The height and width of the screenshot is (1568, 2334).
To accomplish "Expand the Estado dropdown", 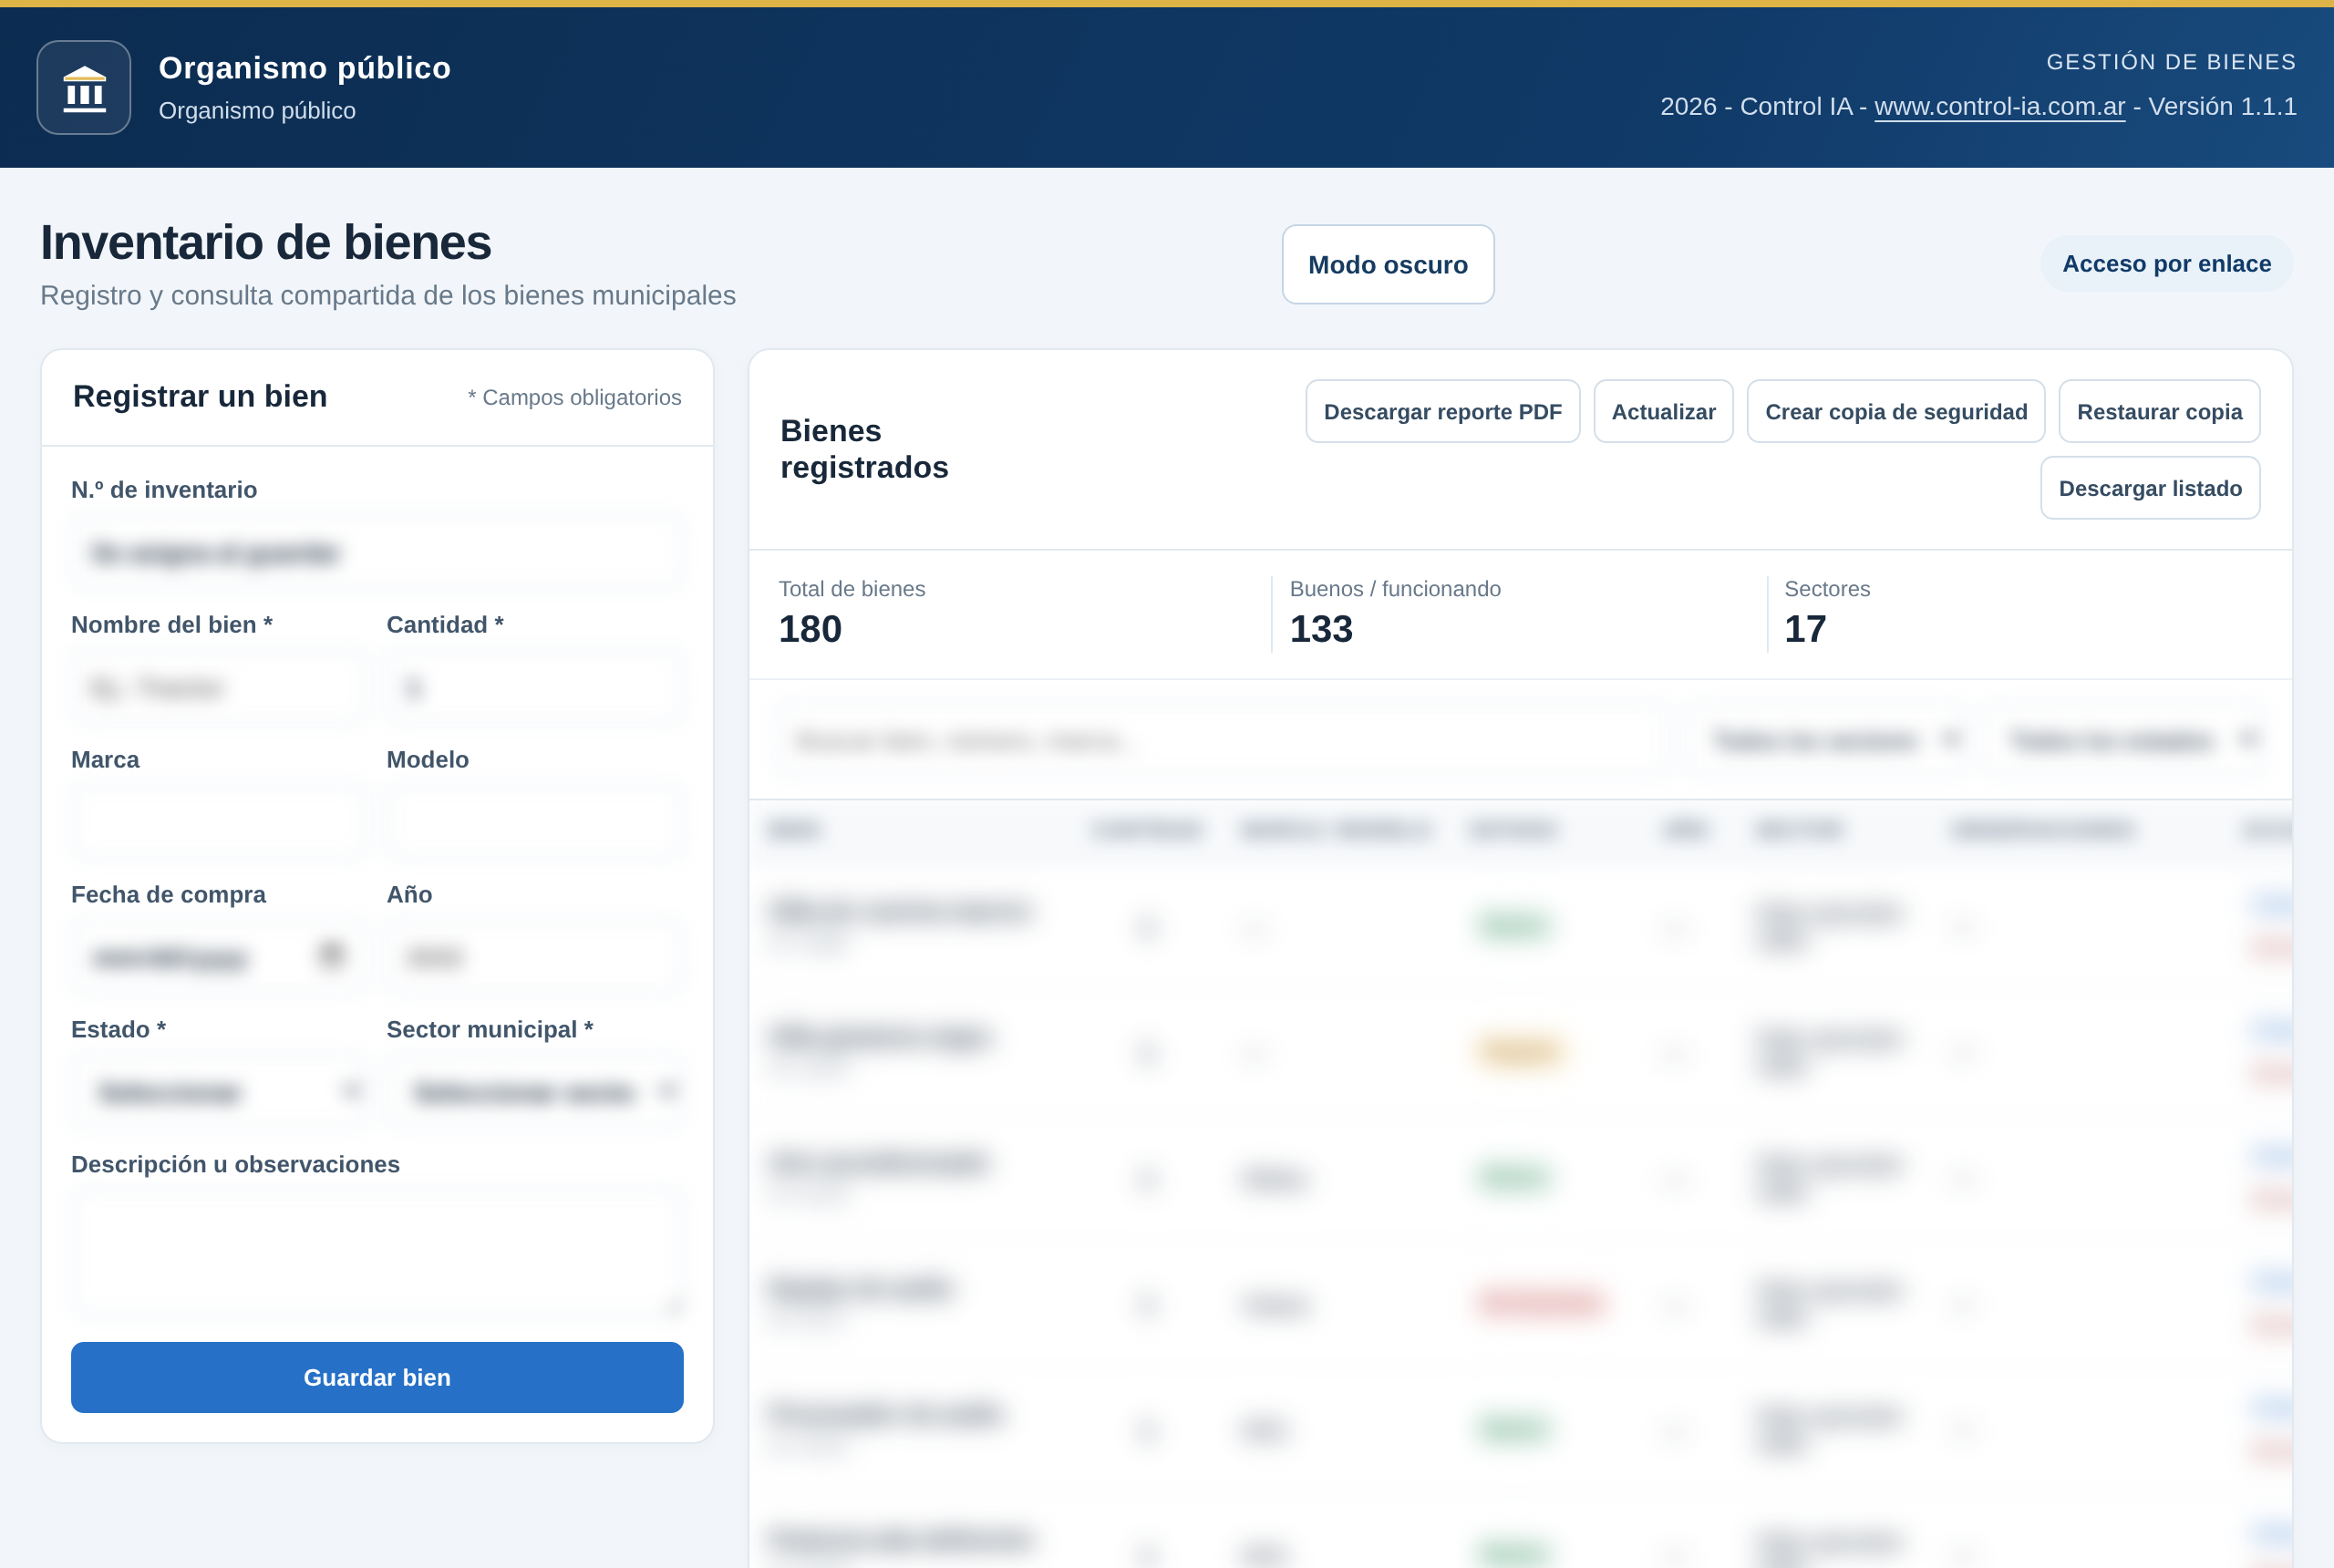I will (218, 1091).
